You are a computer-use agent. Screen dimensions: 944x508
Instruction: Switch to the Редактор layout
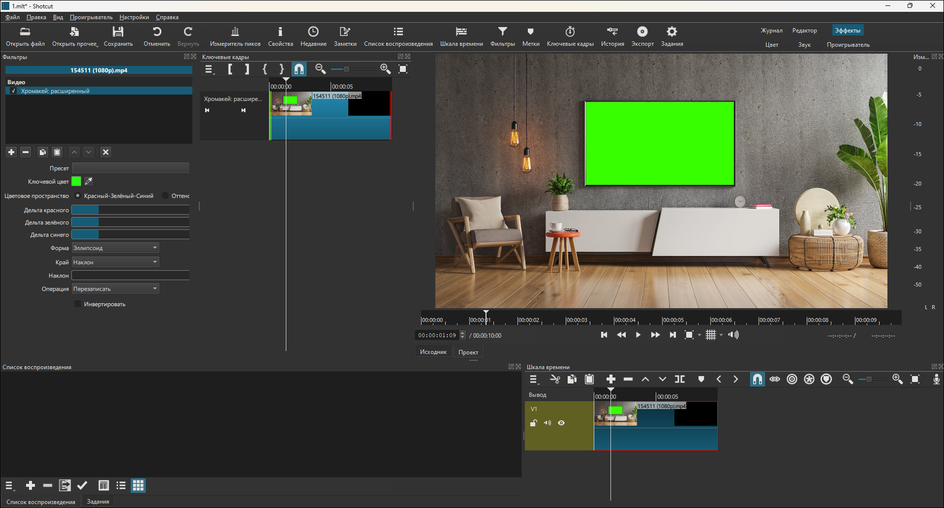coord(804,31)
